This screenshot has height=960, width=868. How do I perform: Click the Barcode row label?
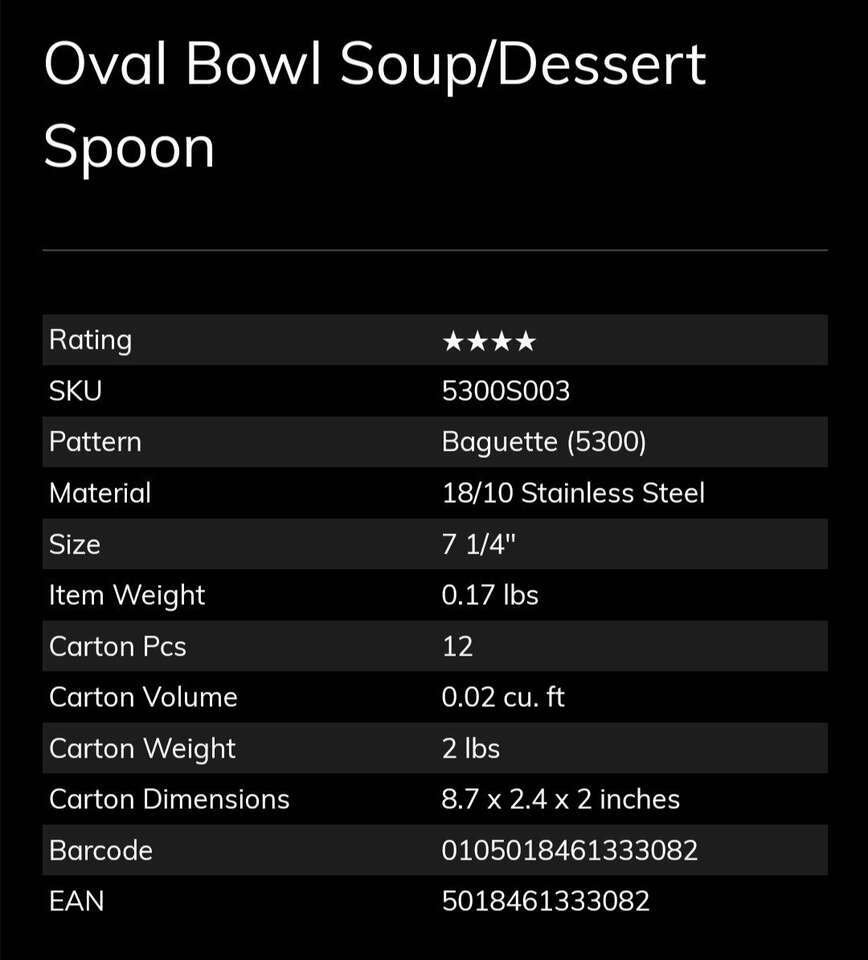(101, 850)
